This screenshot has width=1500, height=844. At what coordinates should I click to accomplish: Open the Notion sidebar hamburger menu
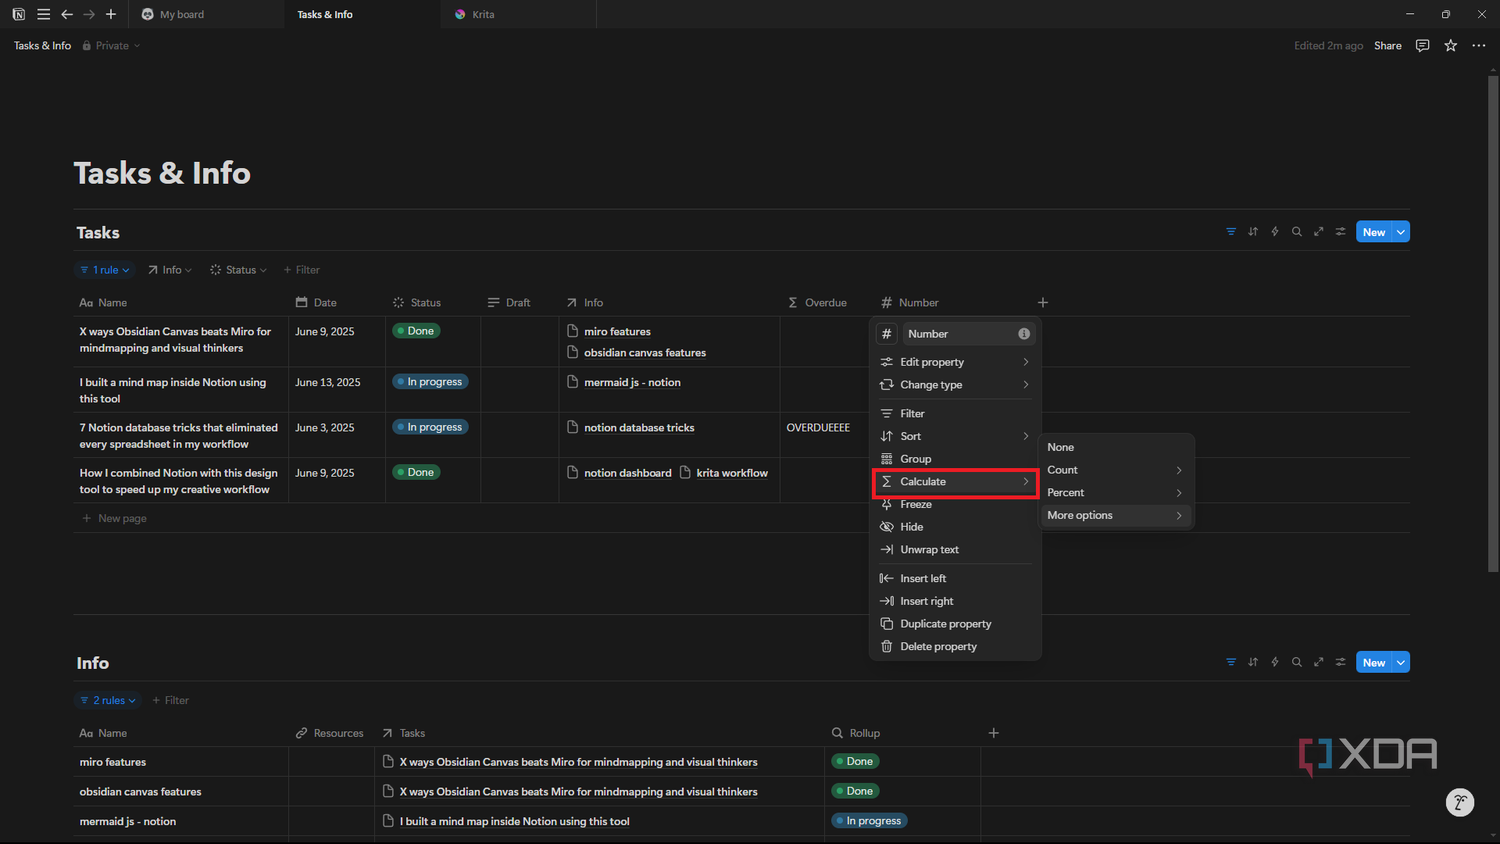point(43,14)
